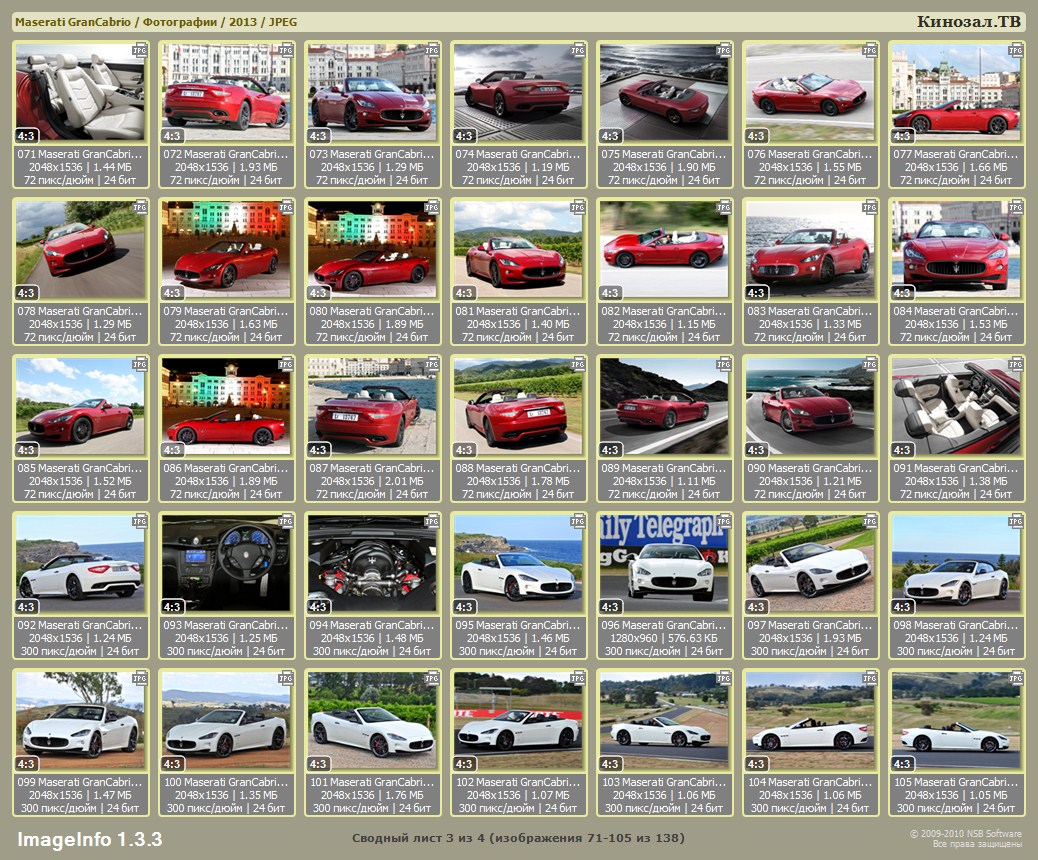Image resolution: width=1038 pixels, height=860 pixels.
Task: Open the night-time tricolor building thumbnail 079
Action: coord(226,249)
